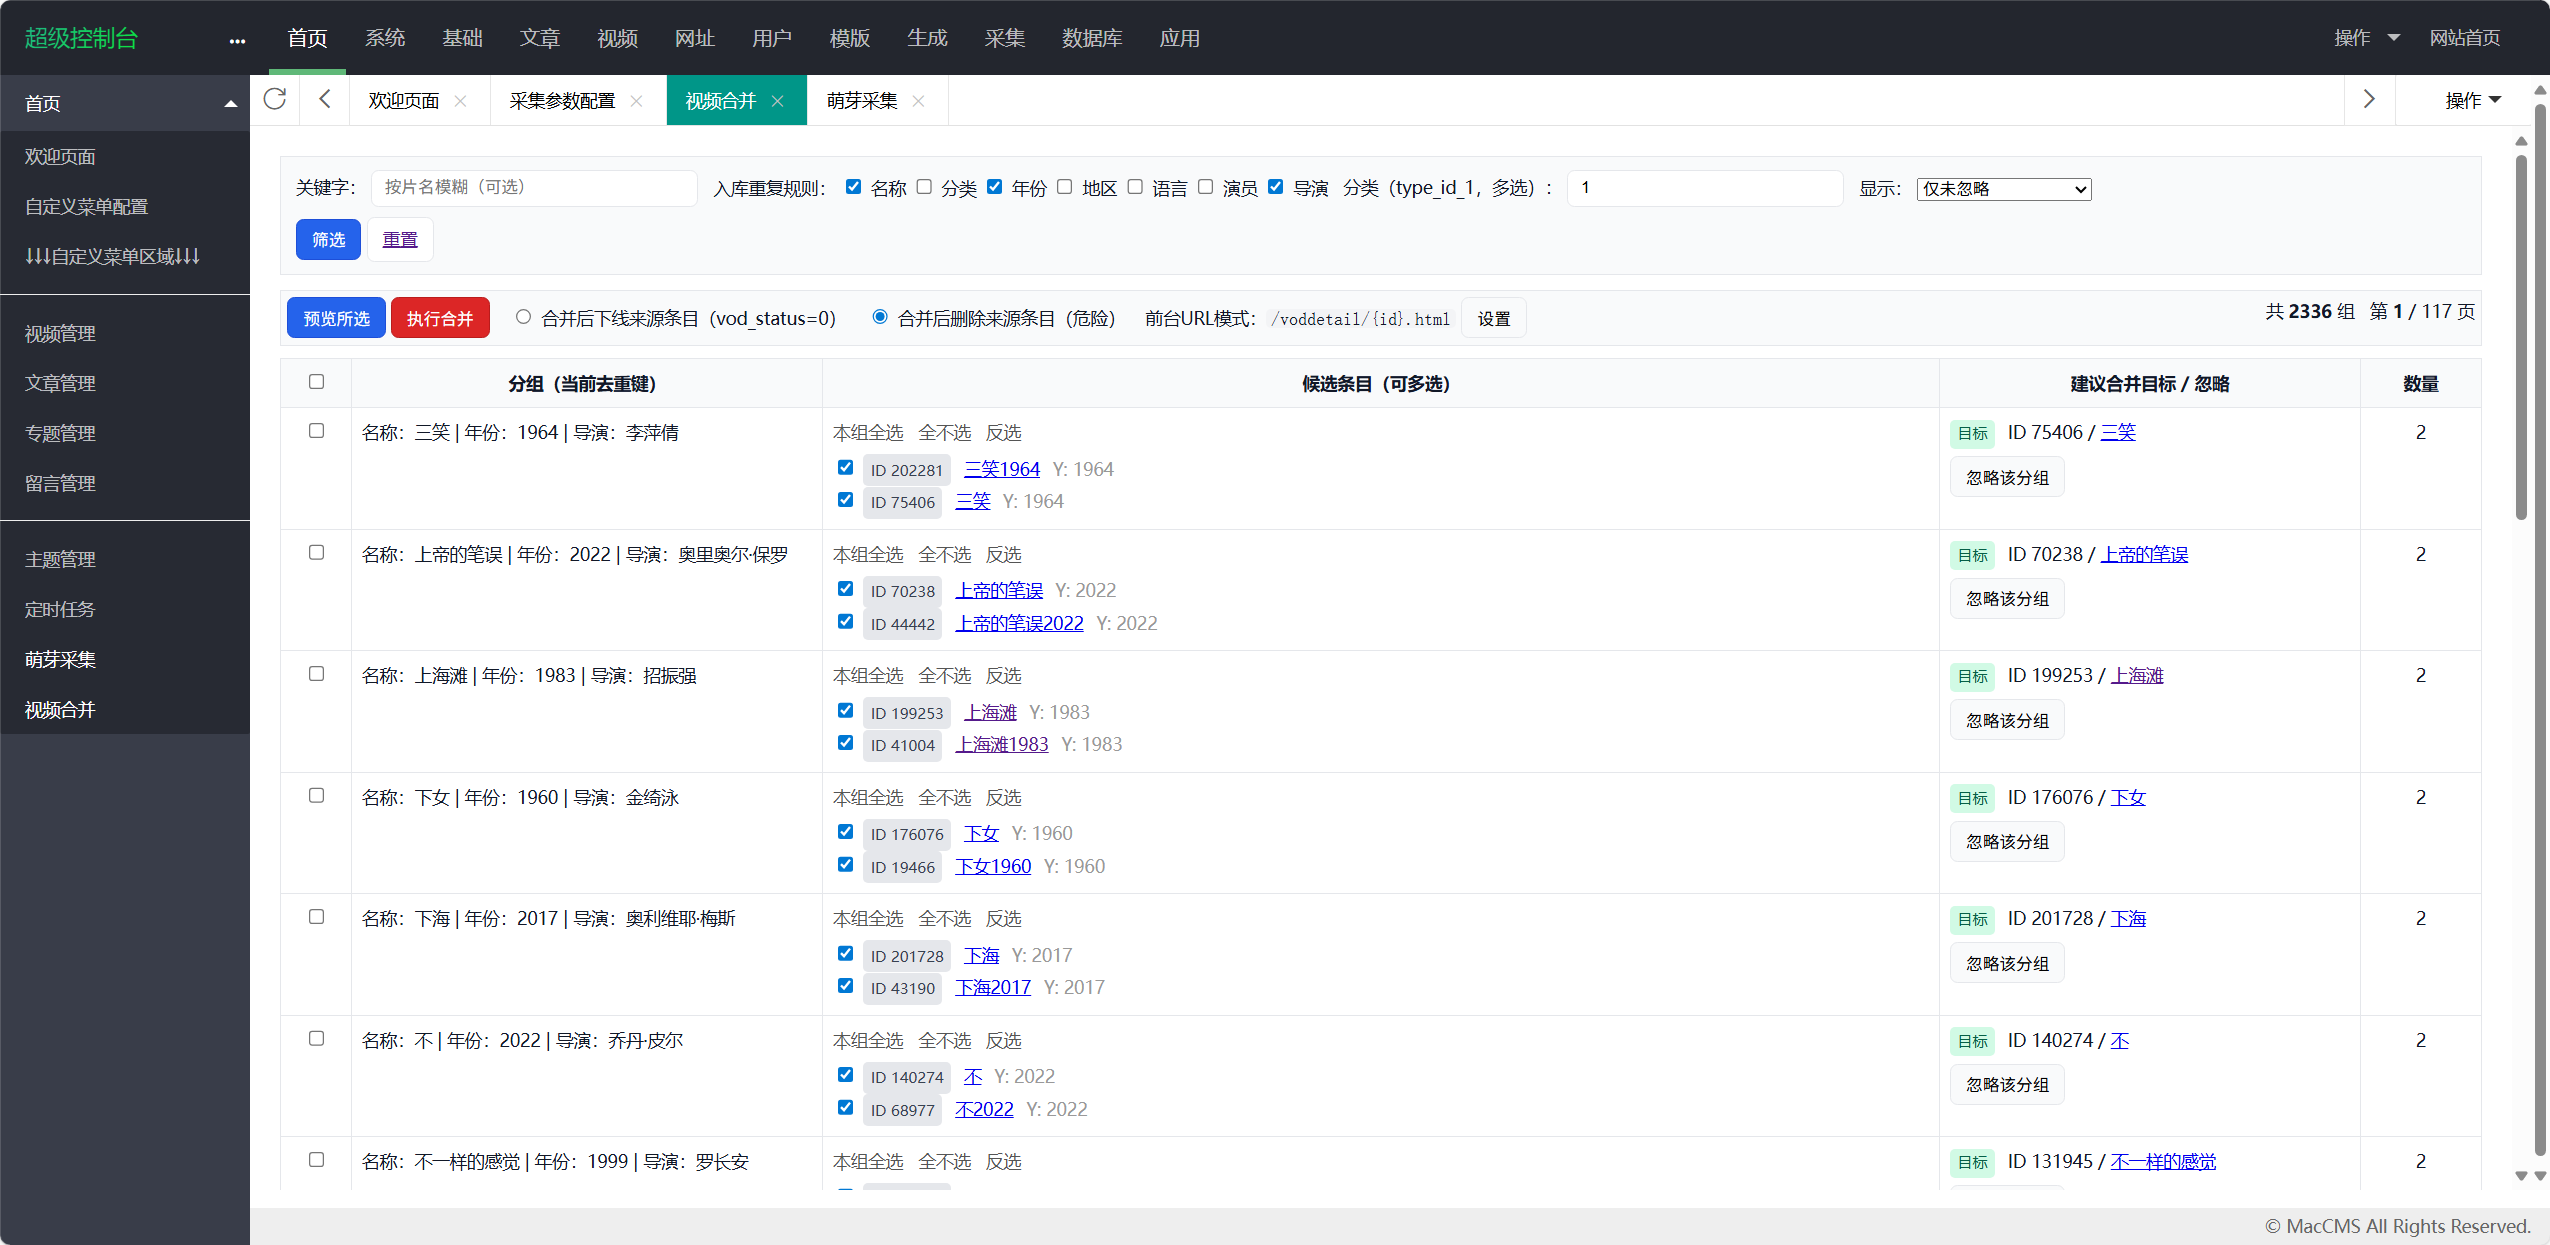Open the 三笑1964 candidate link

tap(1002, 469)
